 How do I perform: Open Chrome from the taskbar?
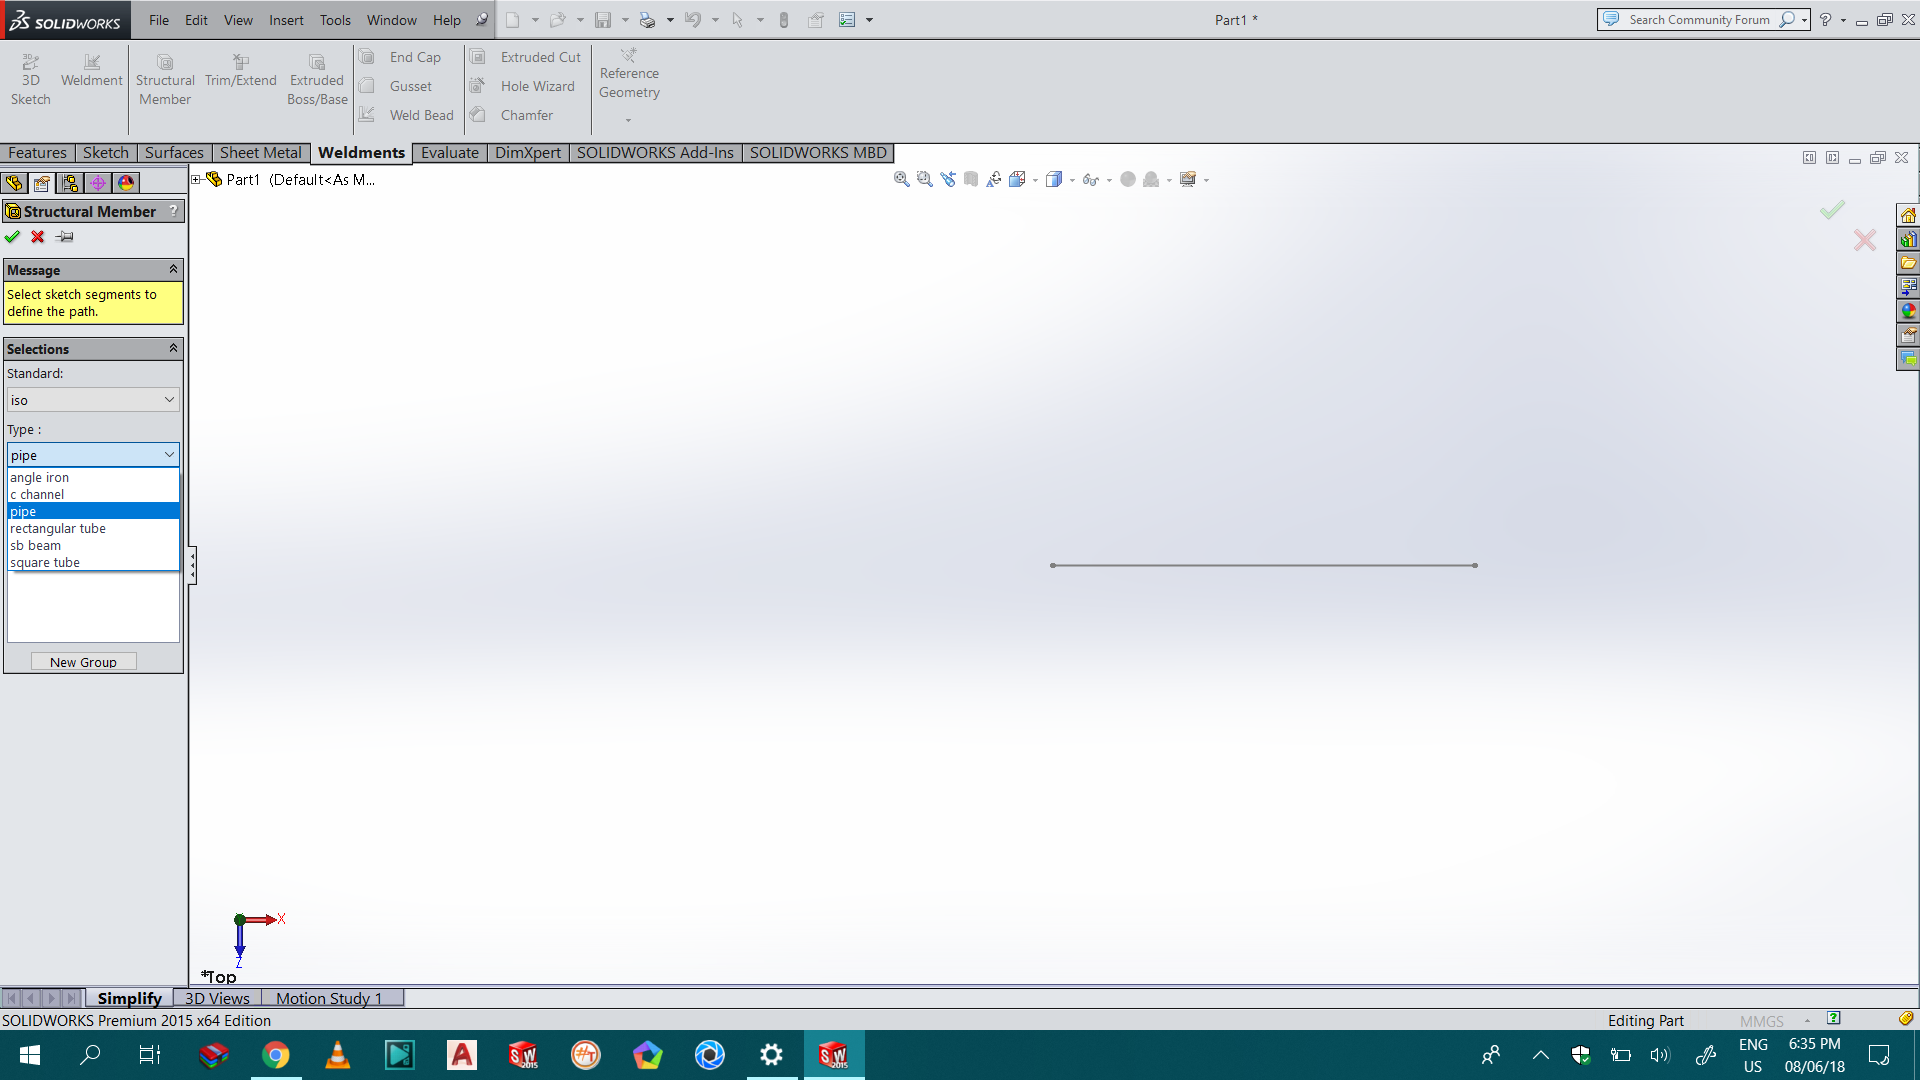[x=276, y=1055]
